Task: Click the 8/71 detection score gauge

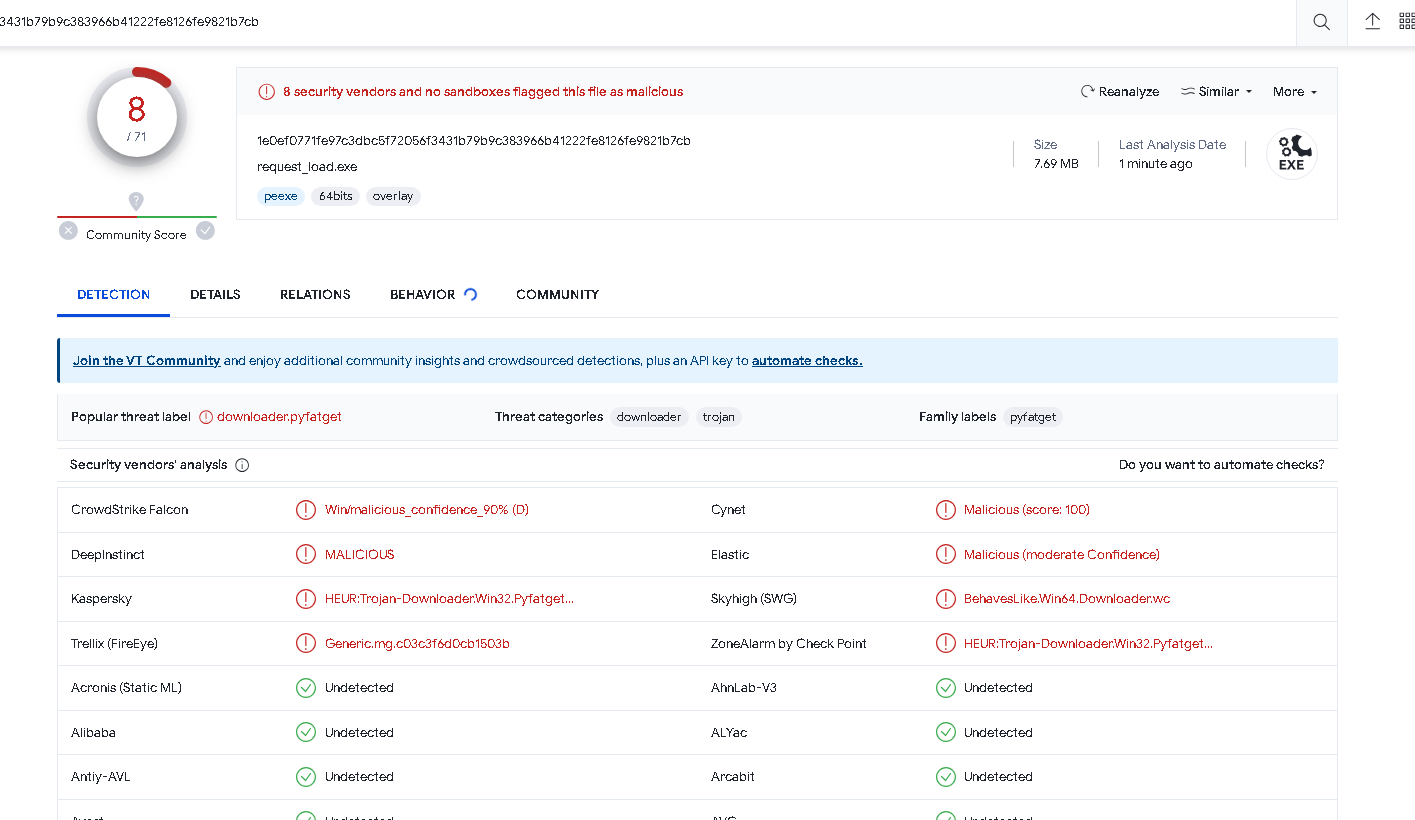Action: click(x=137, y=117)
